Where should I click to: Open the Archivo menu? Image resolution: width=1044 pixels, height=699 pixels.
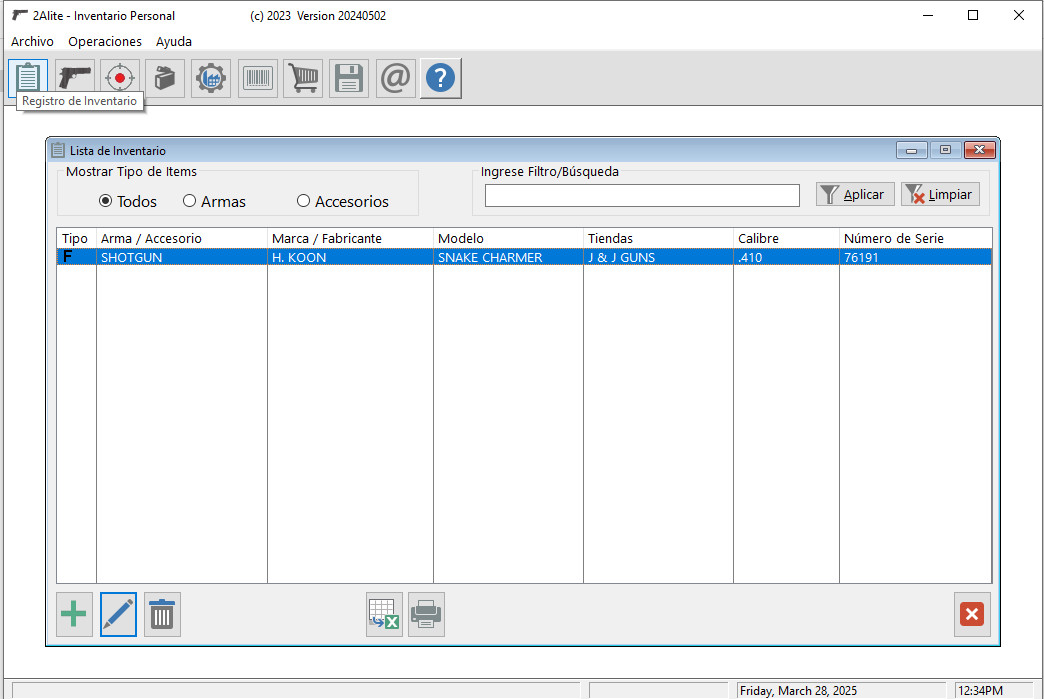point(32,41)
